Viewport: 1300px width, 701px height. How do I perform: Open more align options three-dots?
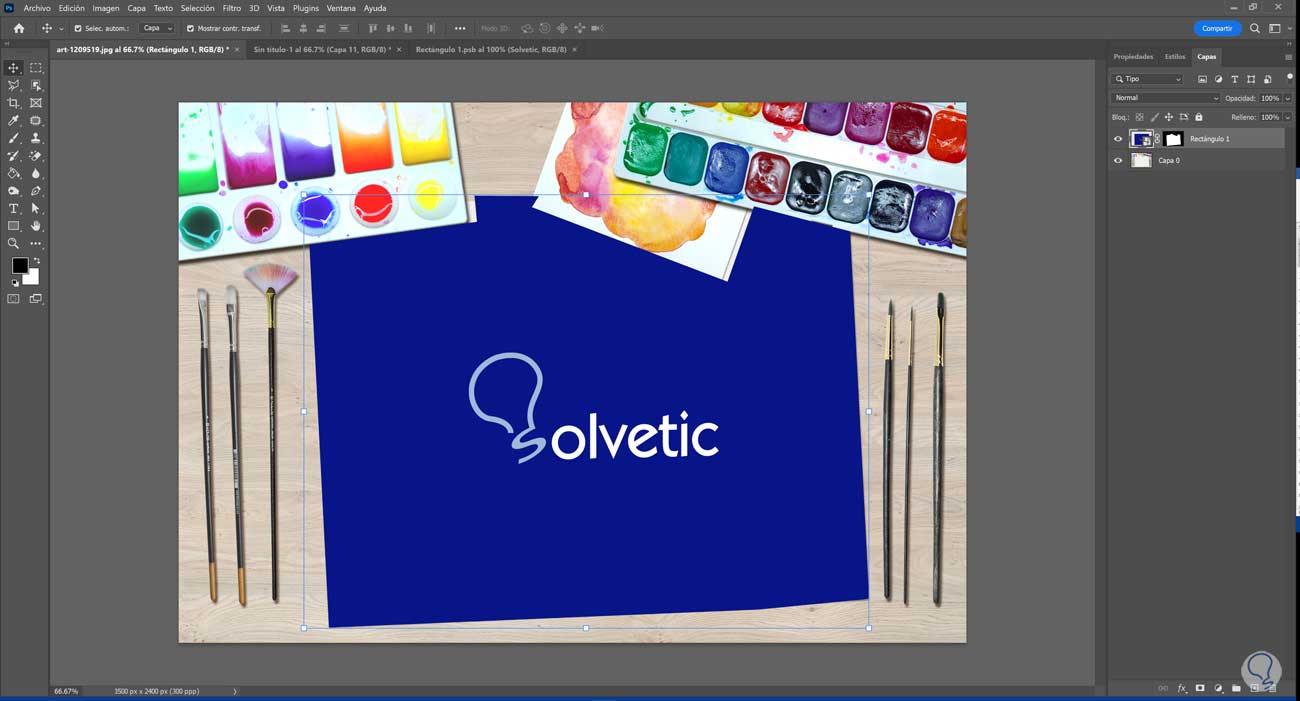(460, 28)
